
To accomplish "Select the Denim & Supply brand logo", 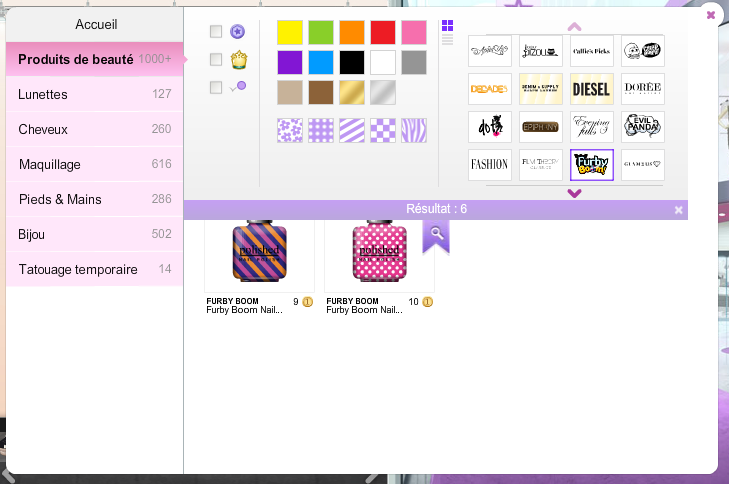I will click(540, 89).
